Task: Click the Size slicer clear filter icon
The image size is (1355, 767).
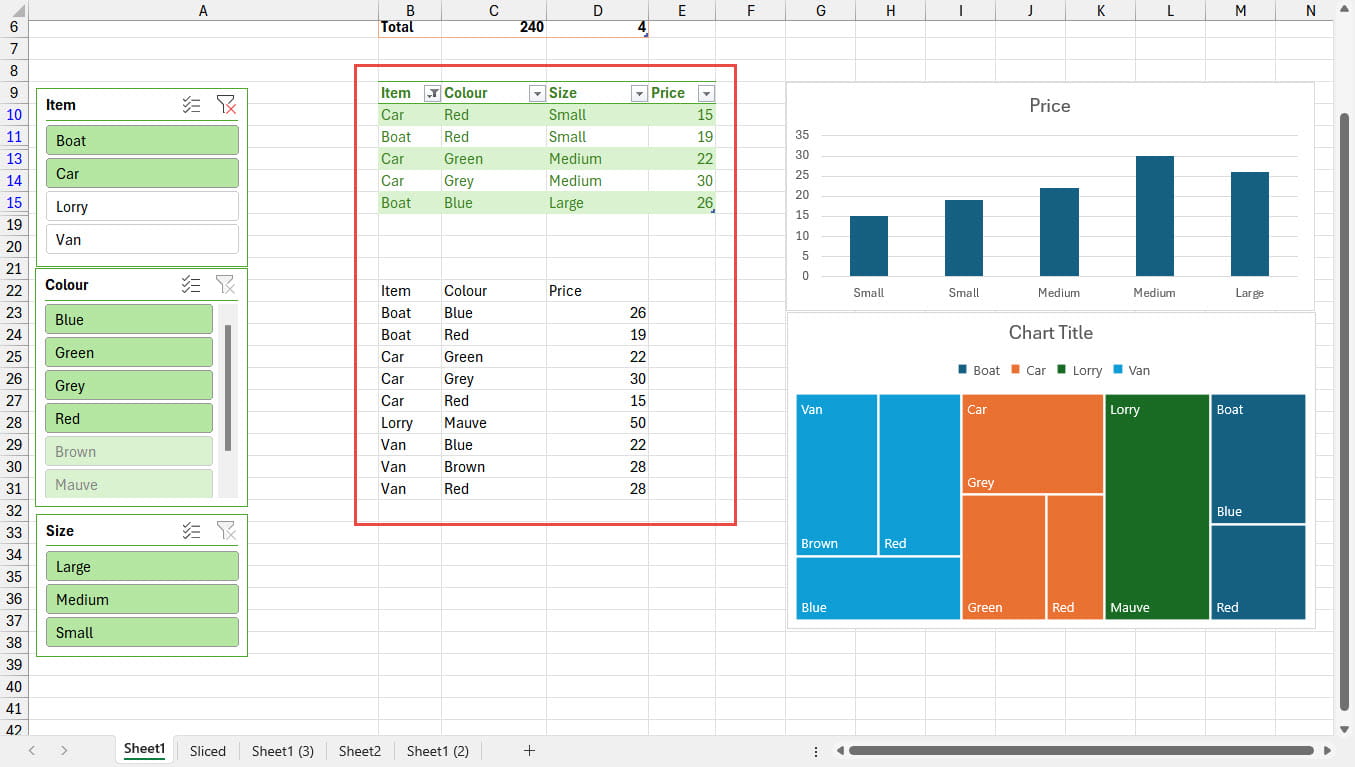Action: click(226, 531)
